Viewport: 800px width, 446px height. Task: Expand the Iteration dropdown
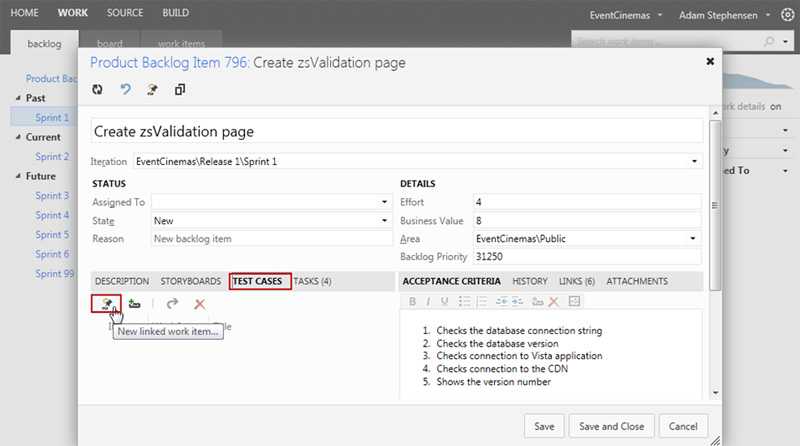click(695, 161)
